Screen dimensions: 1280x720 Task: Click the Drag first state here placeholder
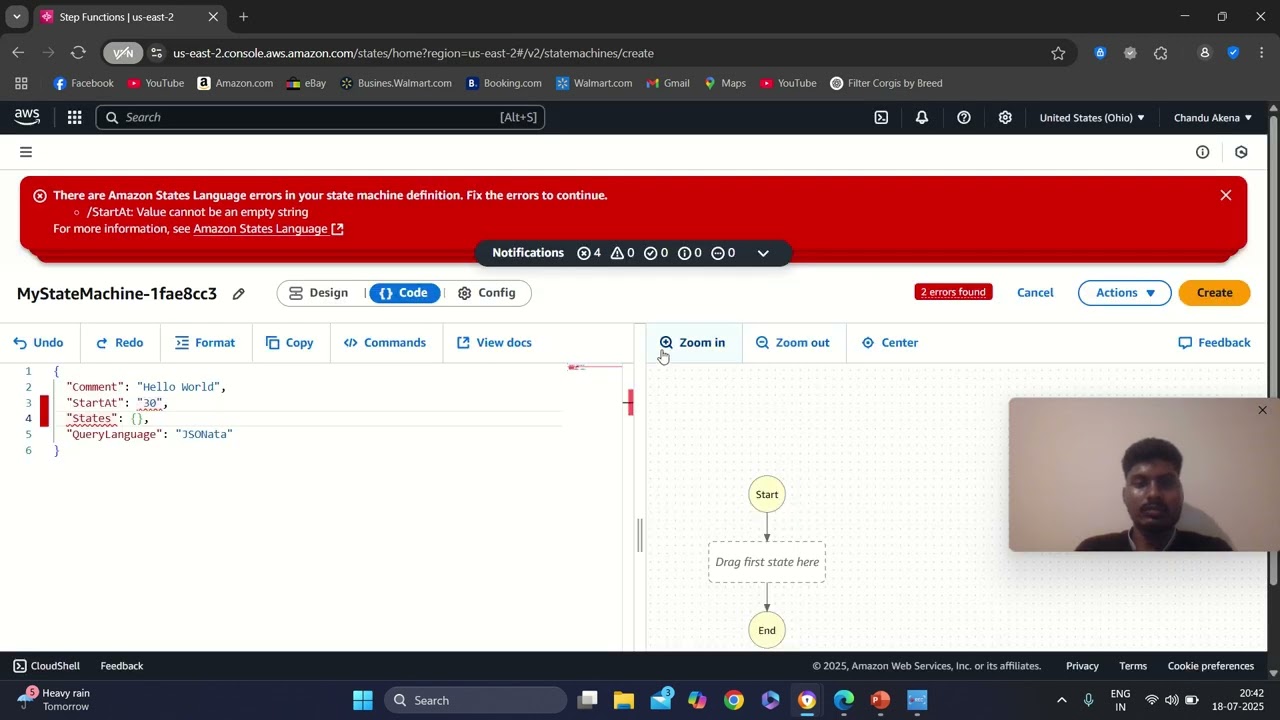pos(767,562)
